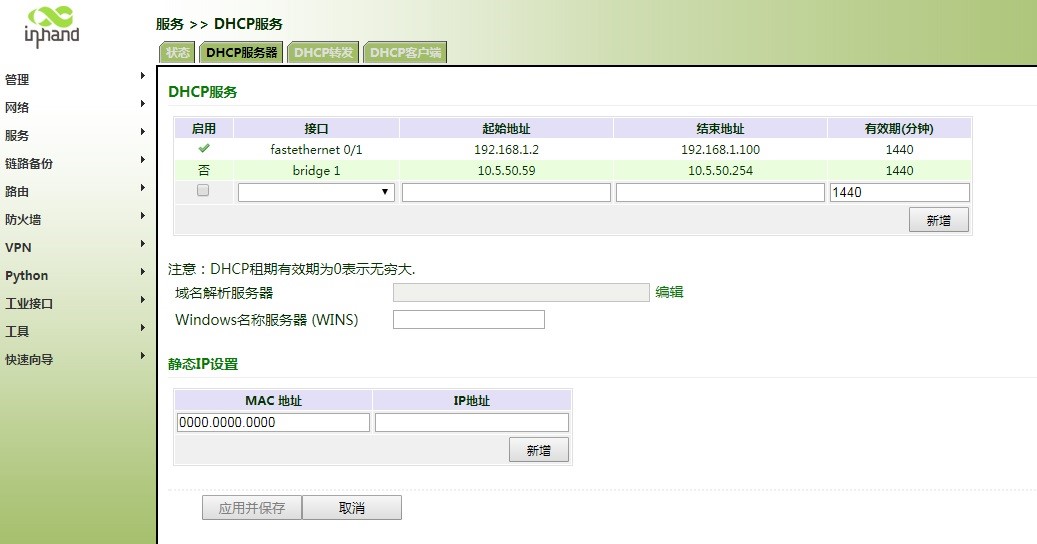1037x544 pixels.
Task: Switch to the DHCP转发 tab
Action: 324,53
